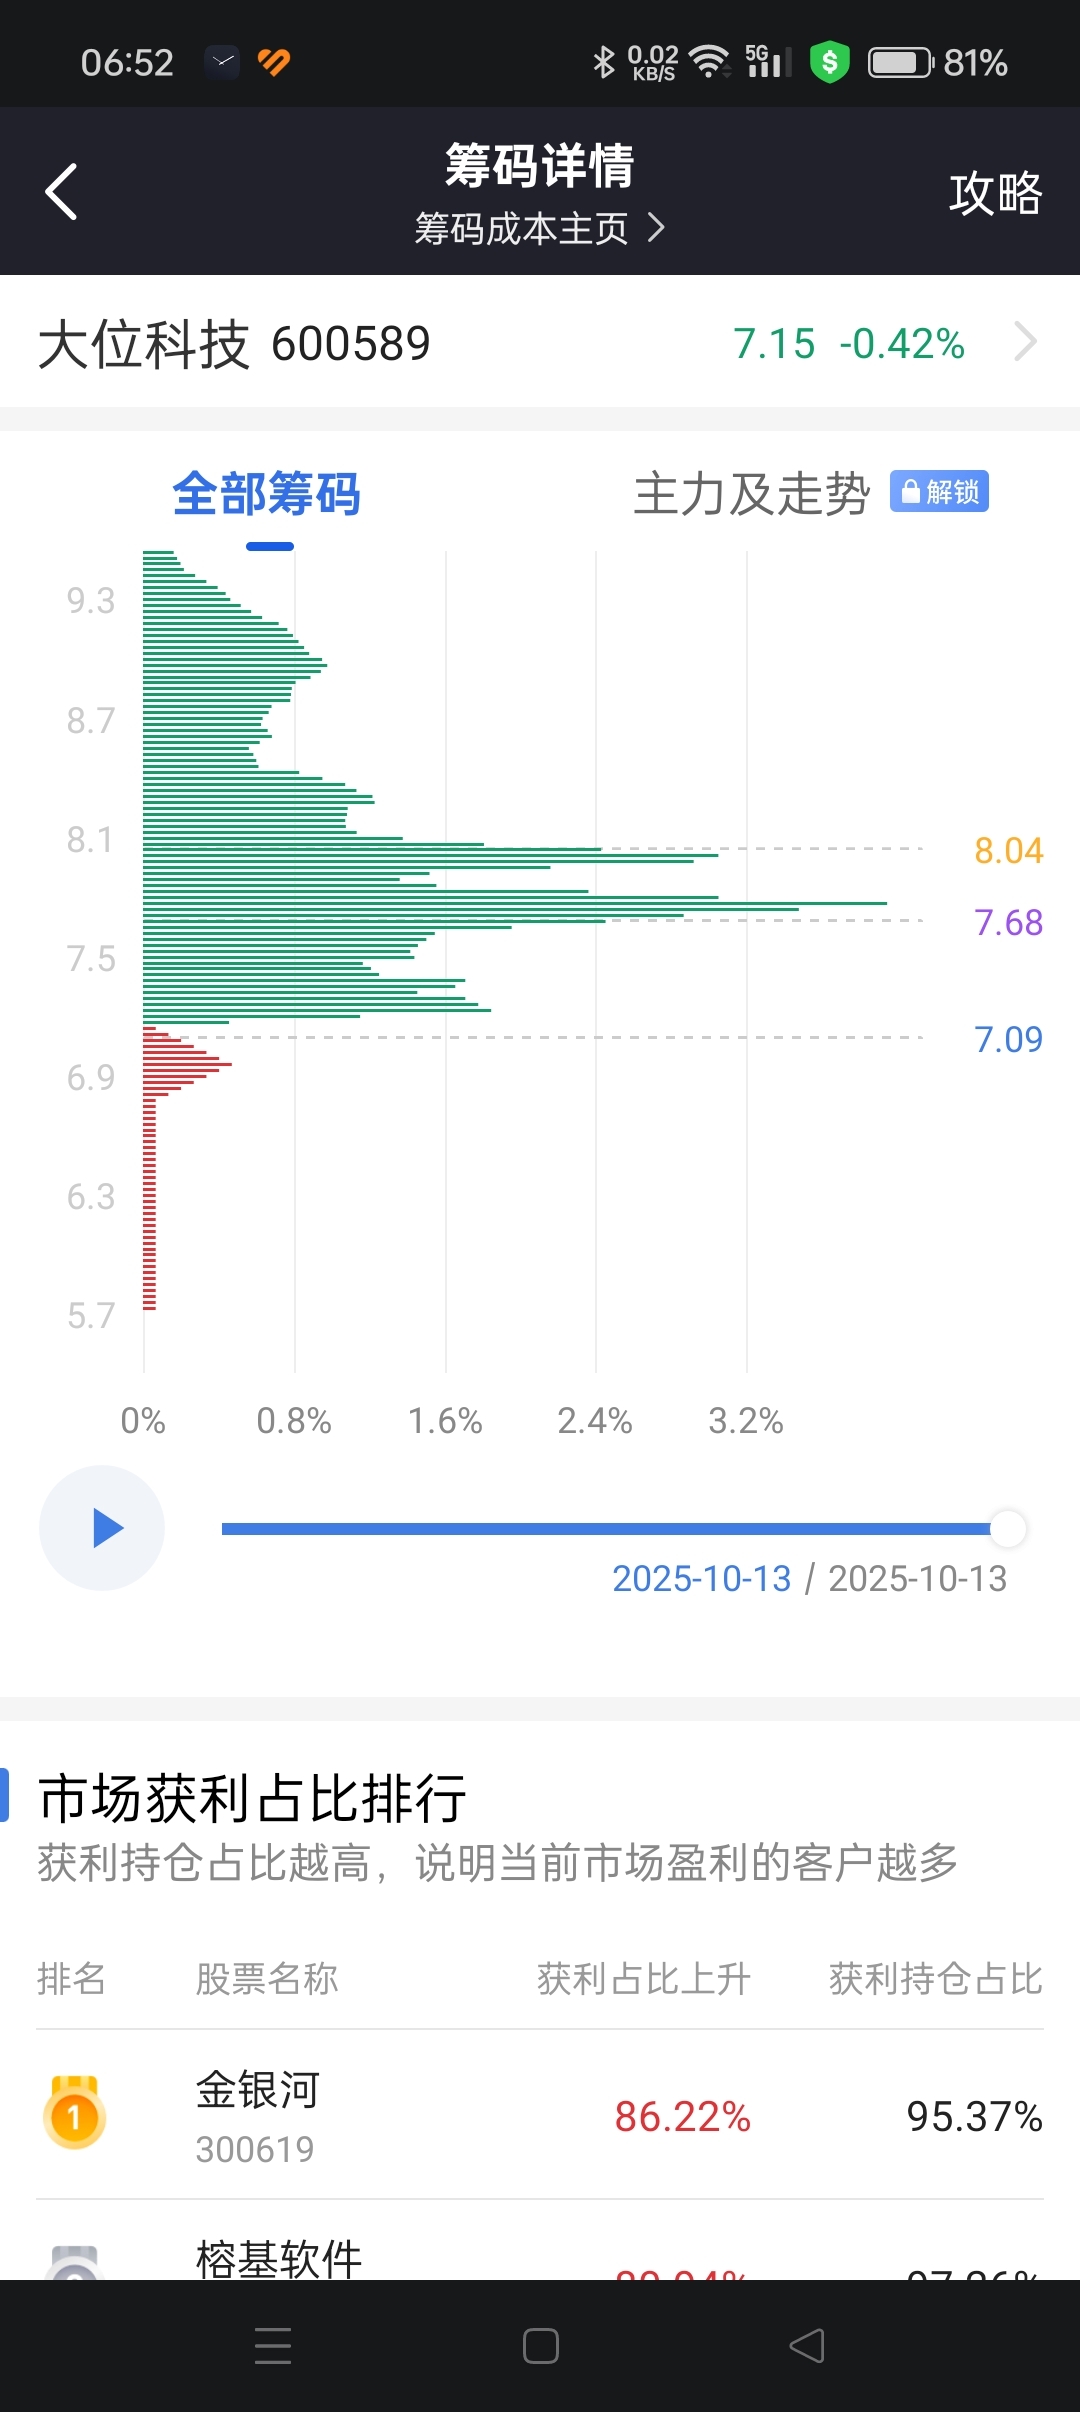
Task: Tap the orange app notification icon
Action: click(273, 62)
